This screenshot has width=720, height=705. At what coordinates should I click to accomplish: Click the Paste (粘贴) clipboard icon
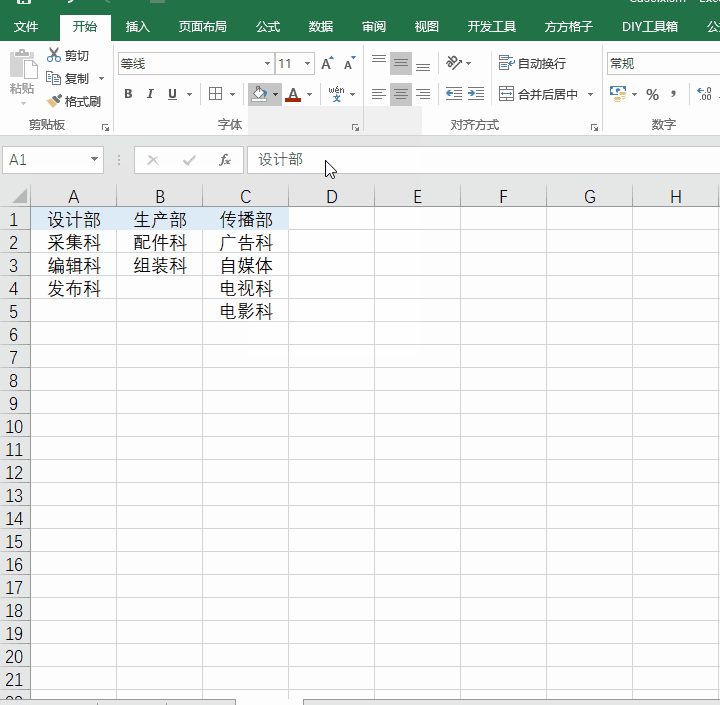23,64
